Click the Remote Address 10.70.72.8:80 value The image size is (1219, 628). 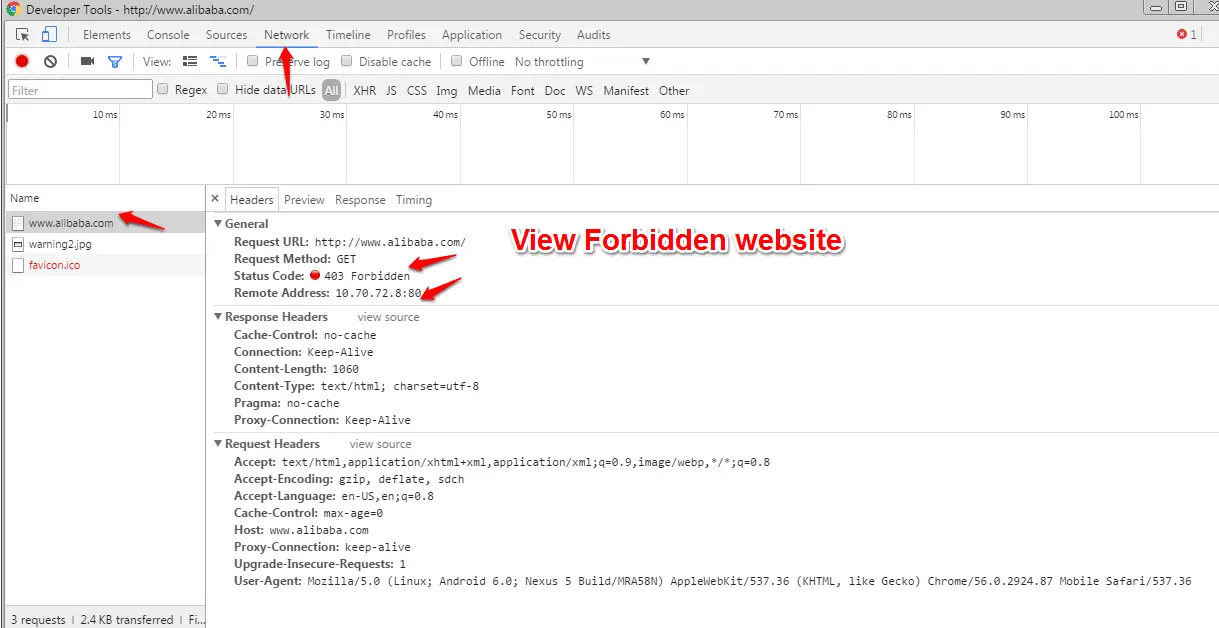379,293
